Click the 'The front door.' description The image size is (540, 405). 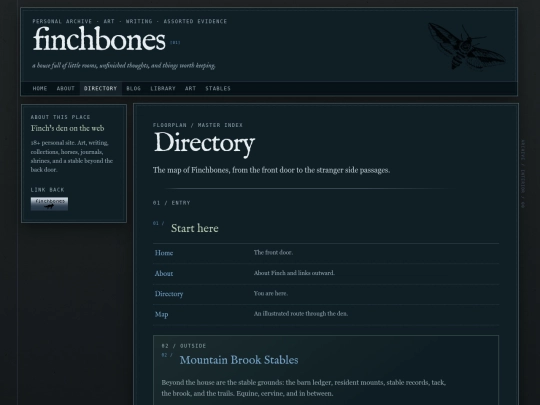click(x=273, y=252)
